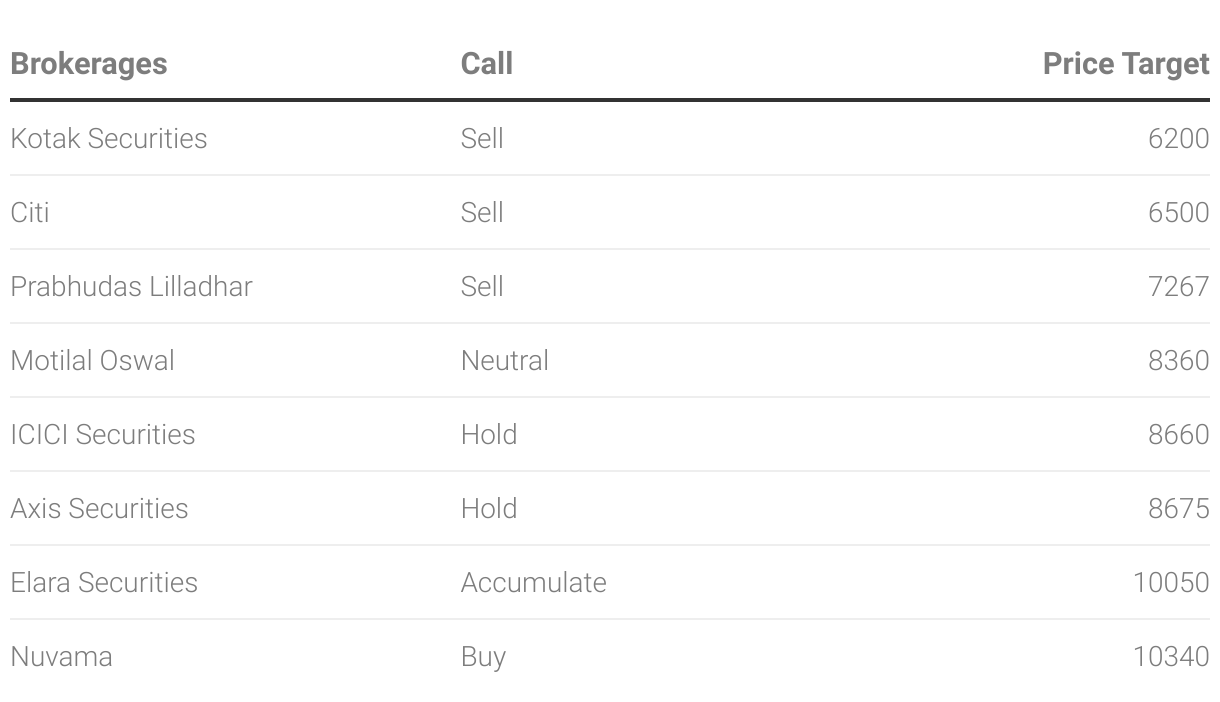The image size is (1220, 702).
Task: Click the Prabhudas Lilladhar row name
Action: (131, 286)
